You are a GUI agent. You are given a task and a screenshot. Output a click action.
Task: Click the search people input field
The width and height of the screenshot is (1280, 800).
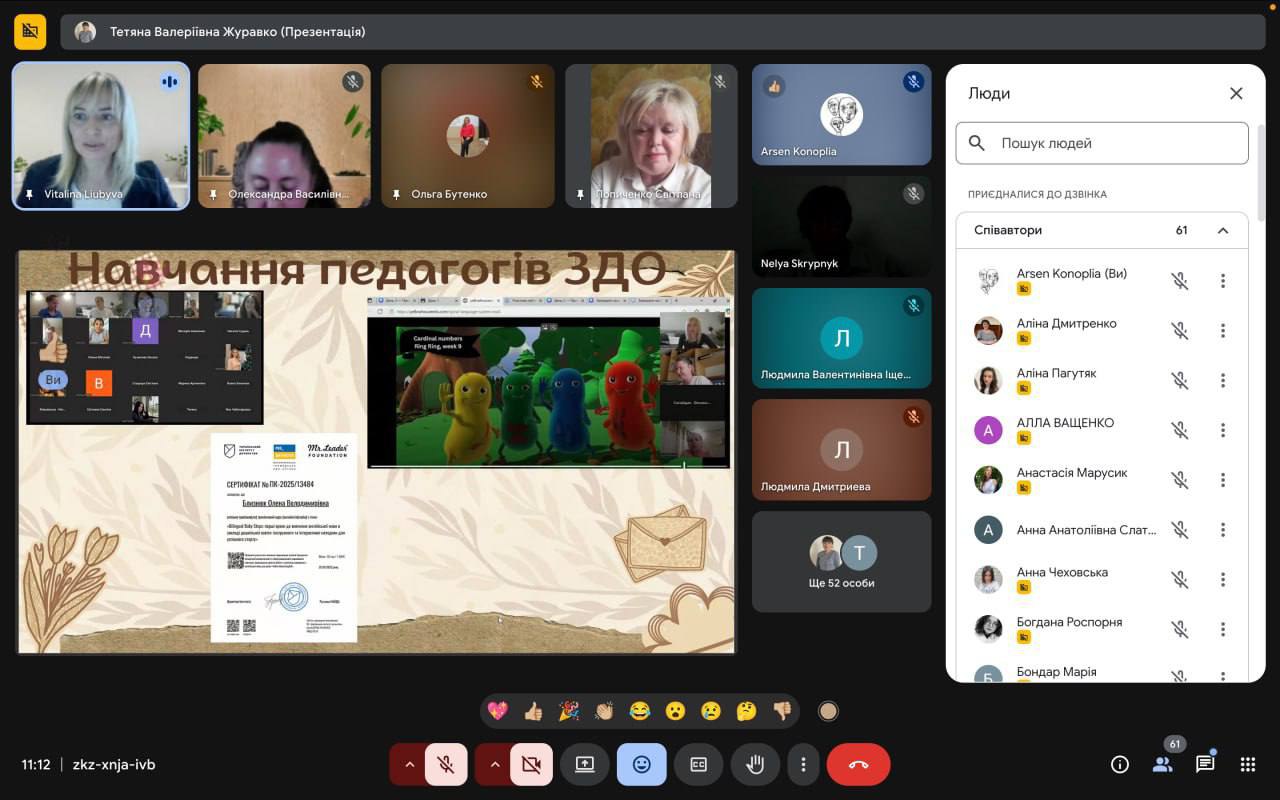[1102, 143]
